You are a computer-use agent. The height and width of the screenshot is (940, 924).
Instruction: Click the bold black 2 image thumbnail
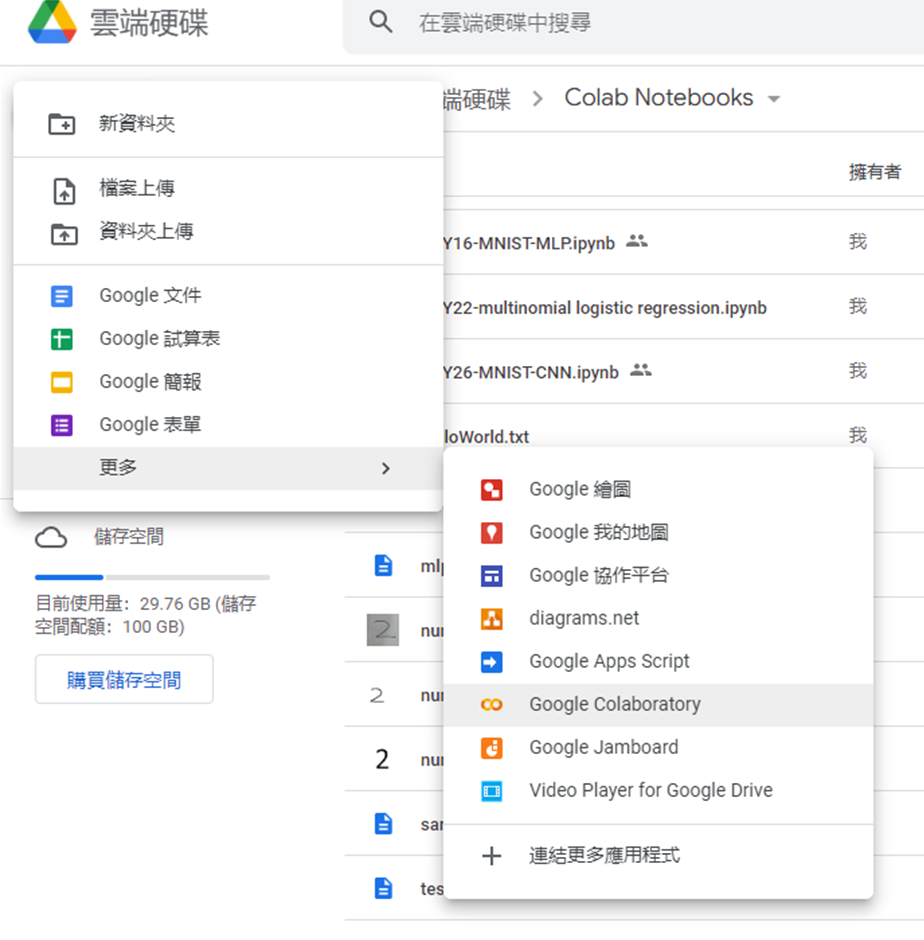(382, 759)
